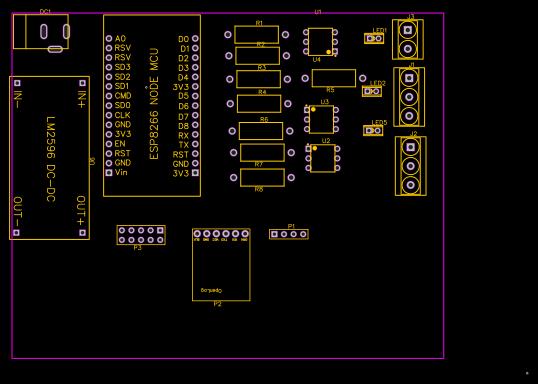This screenshot has height=384, width=538.
Task: Select the D0 pad on NodeMCU
Action: point(195,39)
